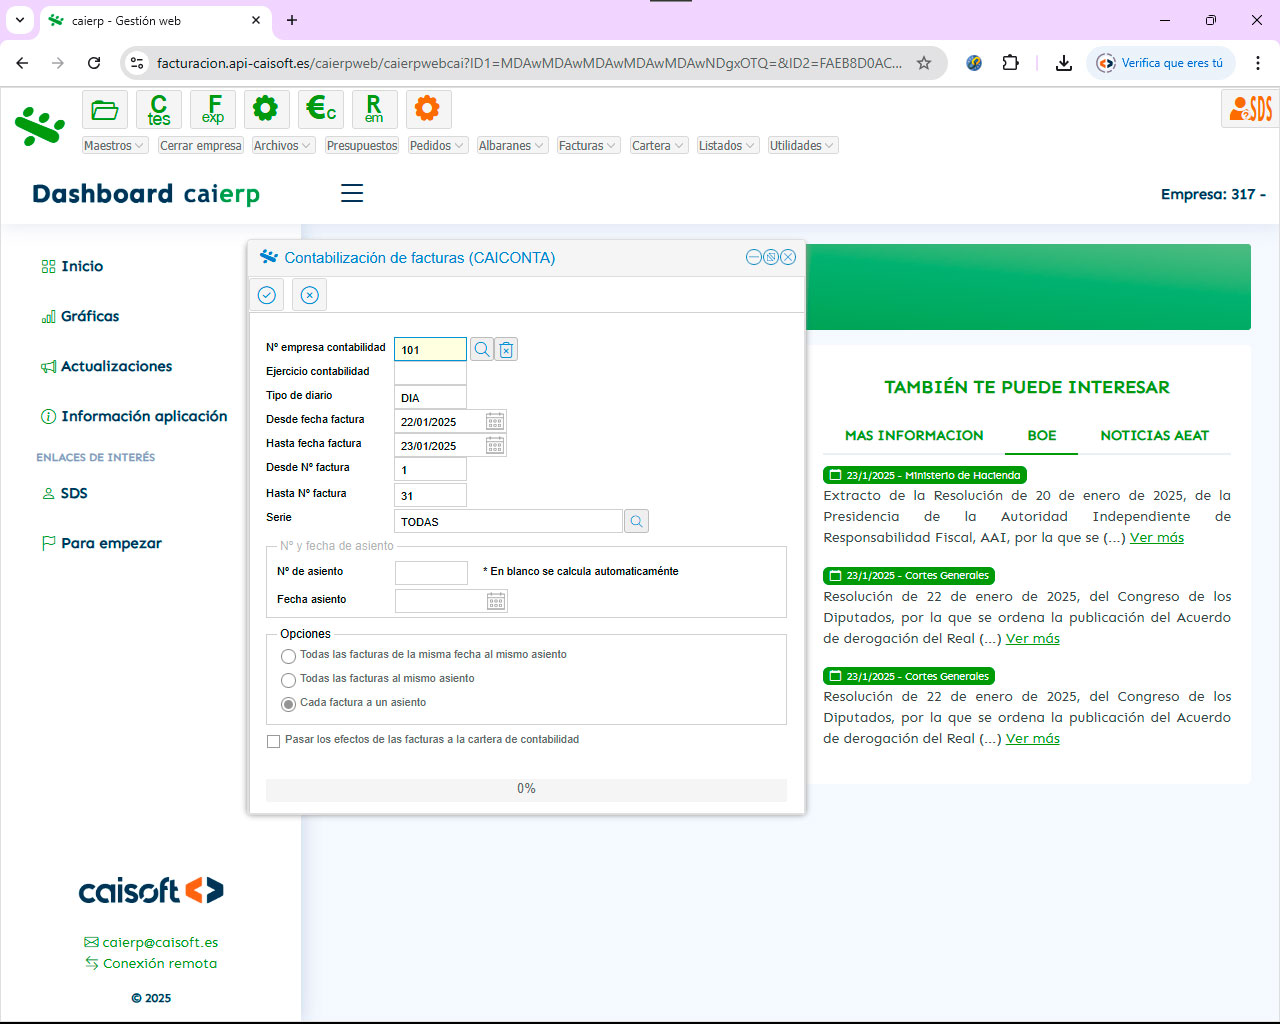This screenshot has width=1280, height=1024.
Task: Click the caierp green paw logo
Action: click(40, 127)
